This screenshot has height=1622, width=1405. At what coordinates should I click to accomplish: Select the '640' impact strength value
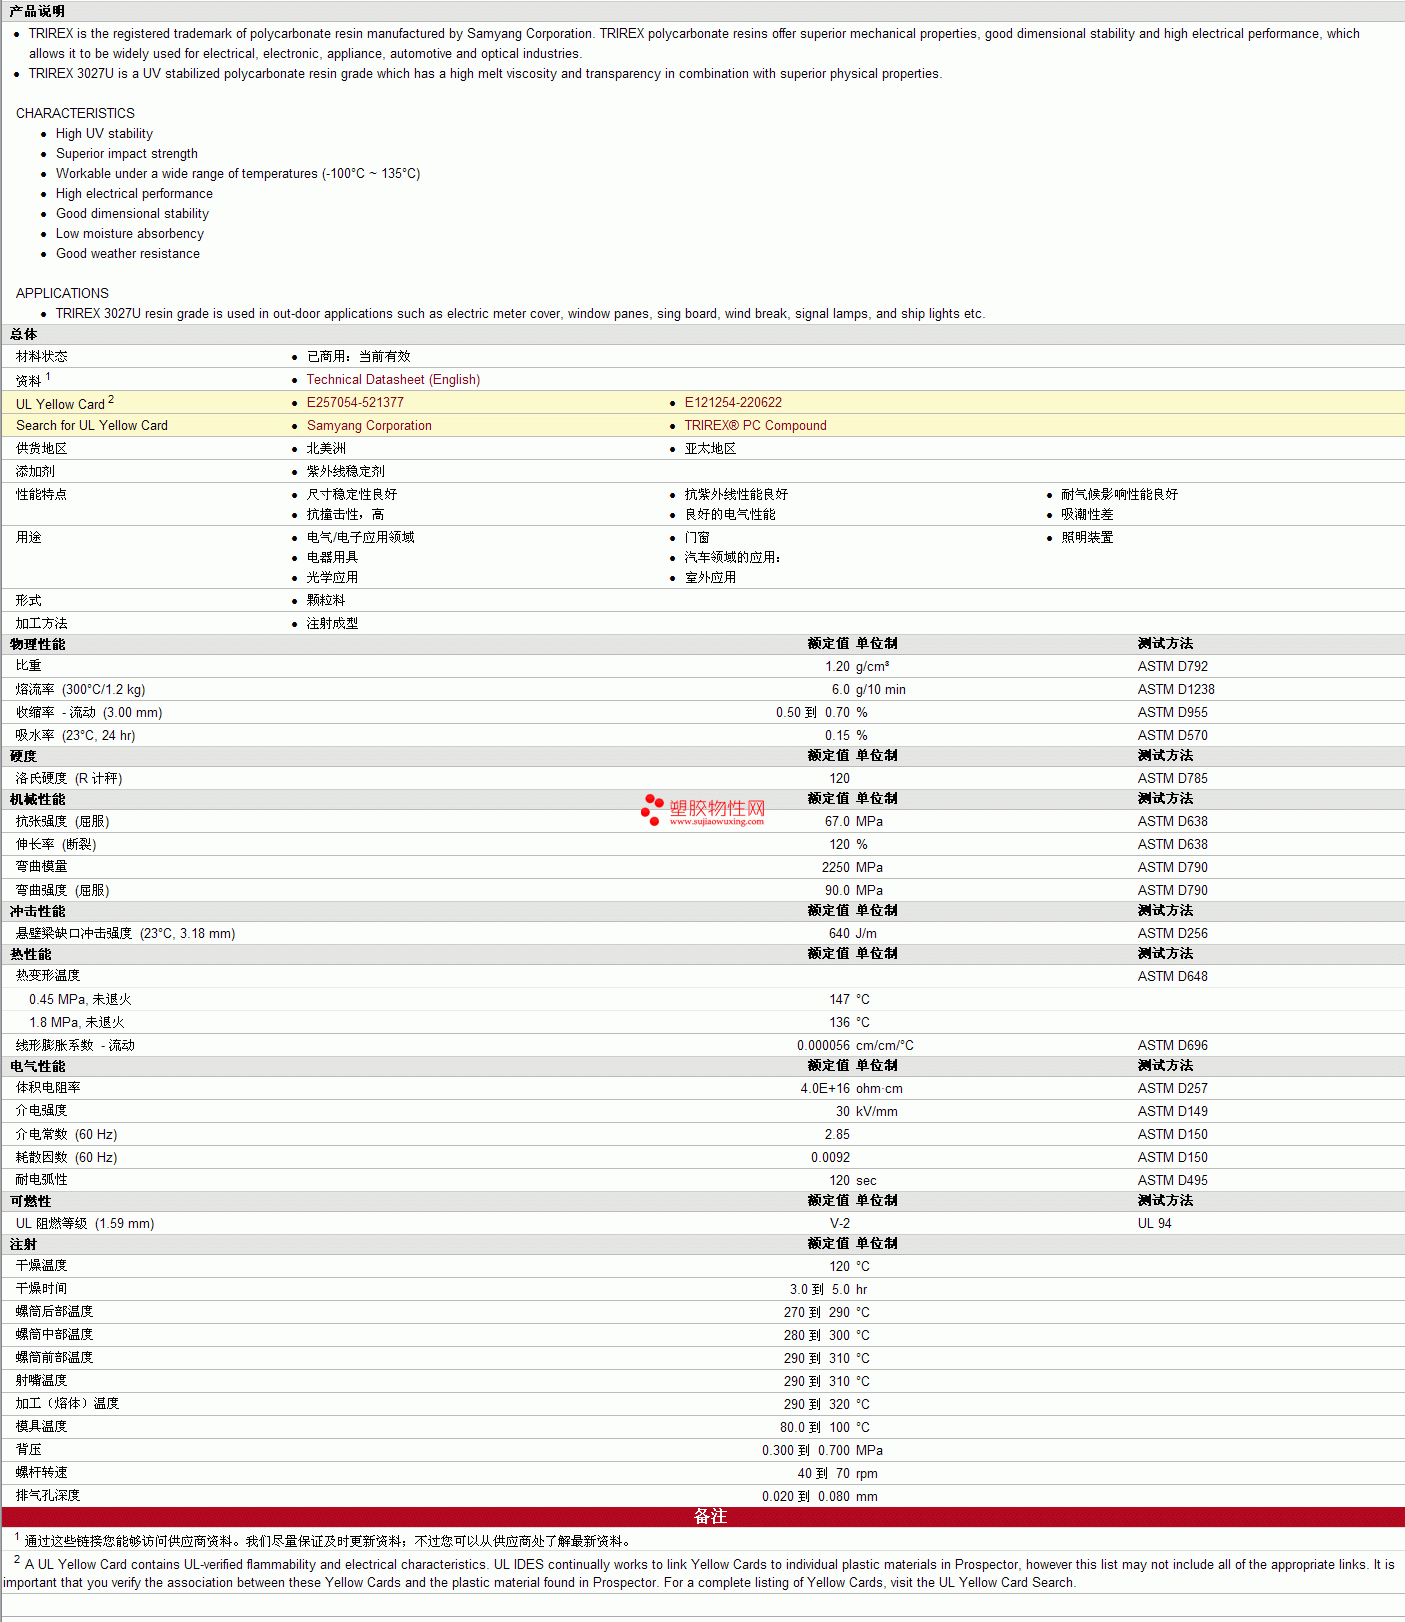[x=839, y=934]
